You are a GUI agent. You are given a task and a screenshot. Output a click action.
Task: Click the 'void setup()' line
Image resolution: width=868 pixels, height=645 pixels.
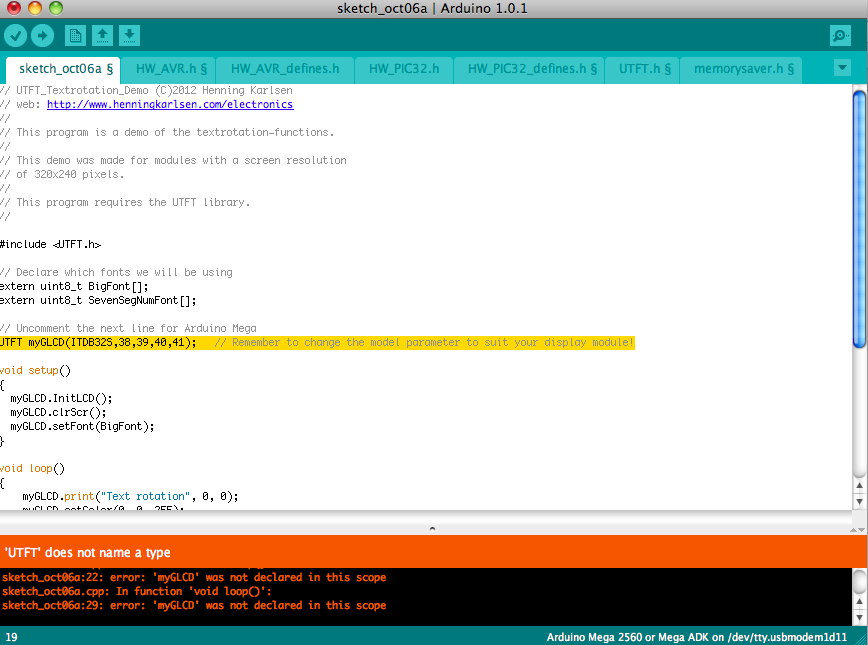35,370
